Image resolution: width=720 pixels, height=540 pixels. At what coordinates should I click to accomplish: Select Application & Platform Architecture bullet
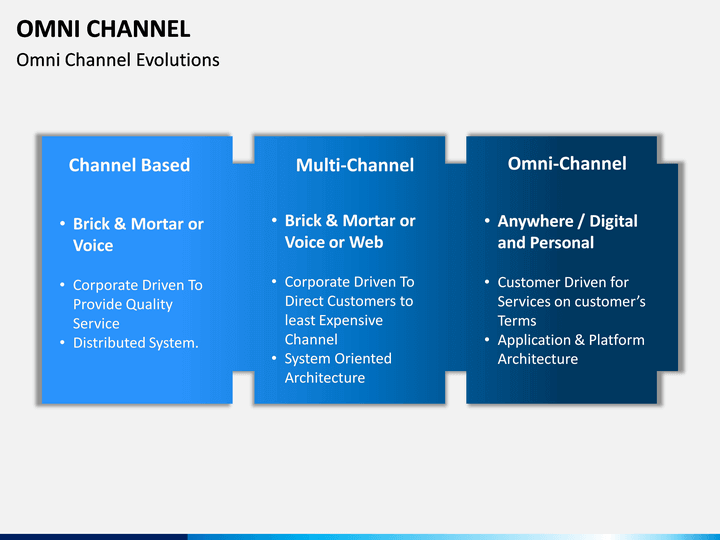coord(571,349)
